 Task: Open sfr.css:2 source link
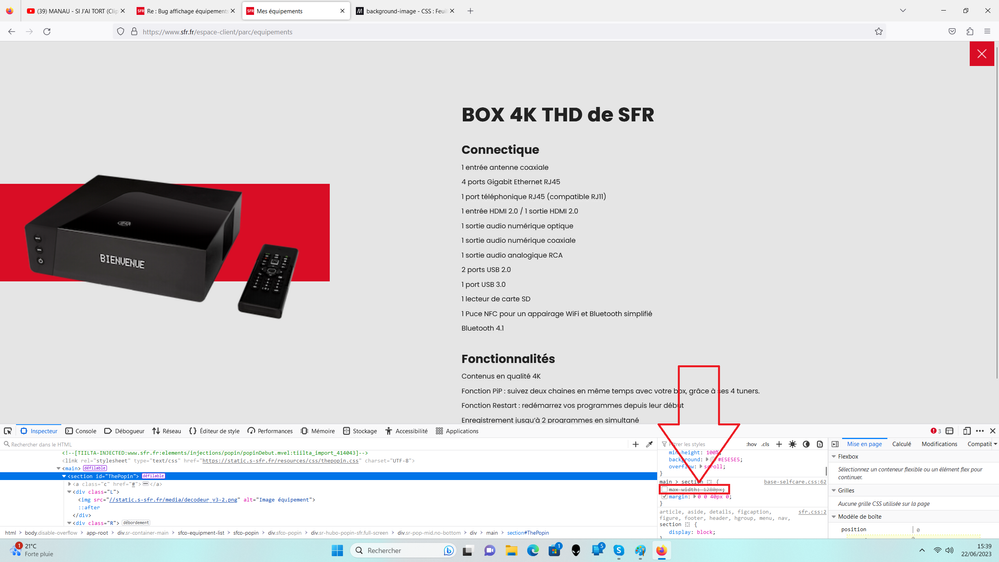(x=812, y=512)
